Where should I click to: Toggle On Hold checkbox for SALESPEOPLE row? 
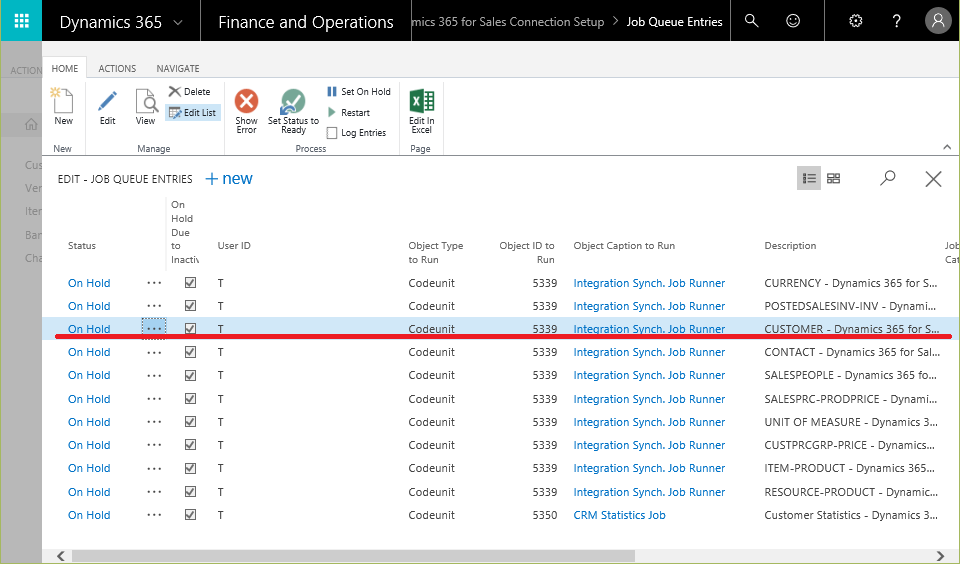tap(190, 375)
